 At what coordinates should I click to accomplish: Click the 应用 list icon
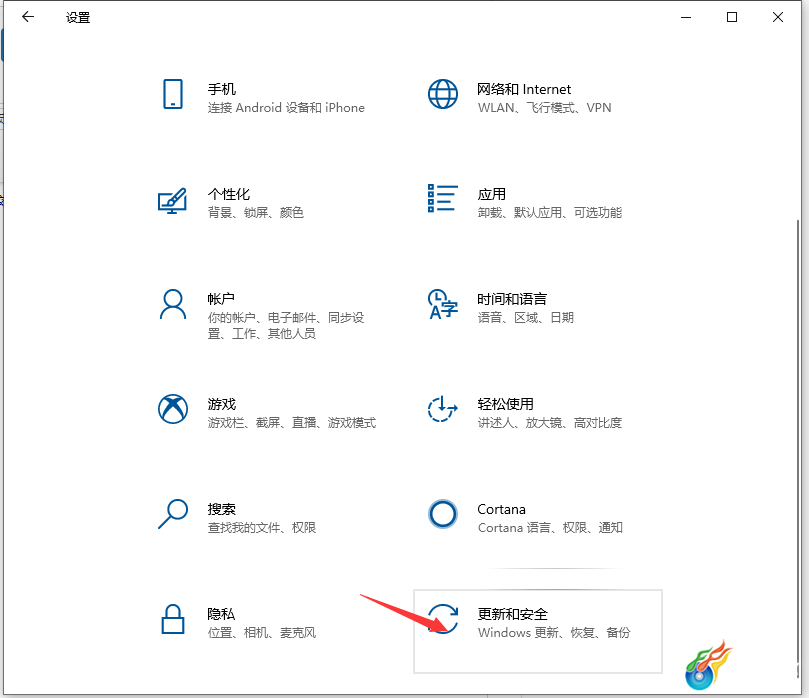click(x=443, y=199)
